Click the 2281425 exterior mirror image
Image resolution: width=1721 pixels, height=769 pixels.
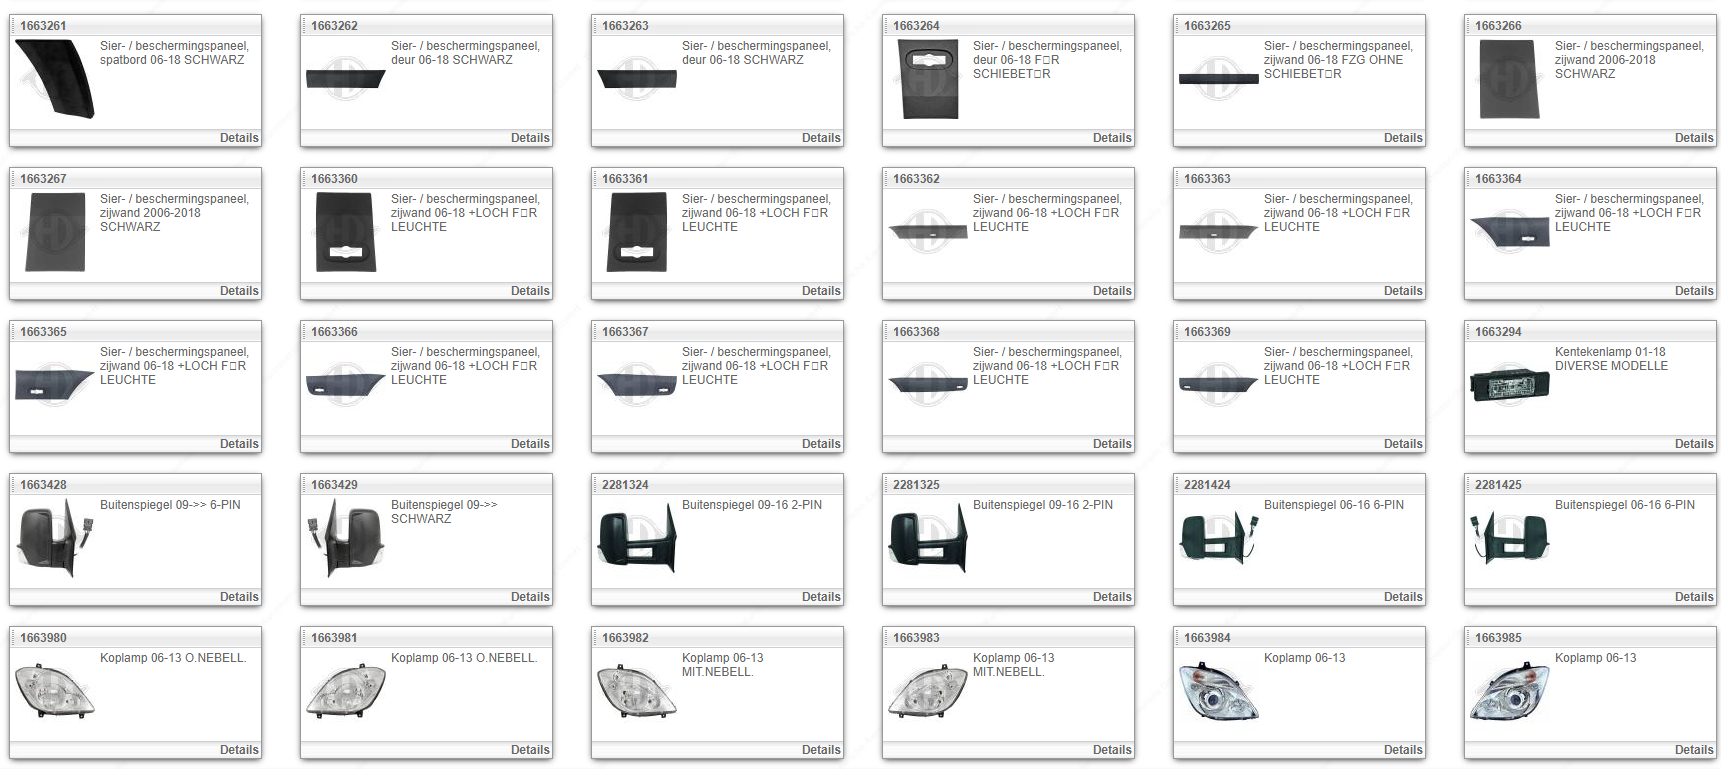tap(1510, 539)
